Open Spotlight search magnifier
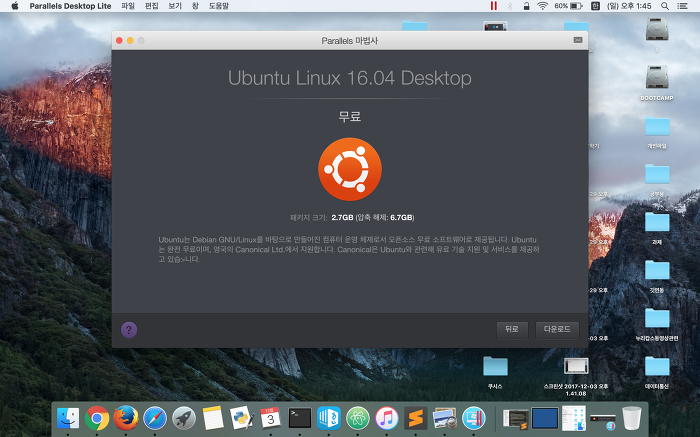700x437 pixels. point(665,6)
